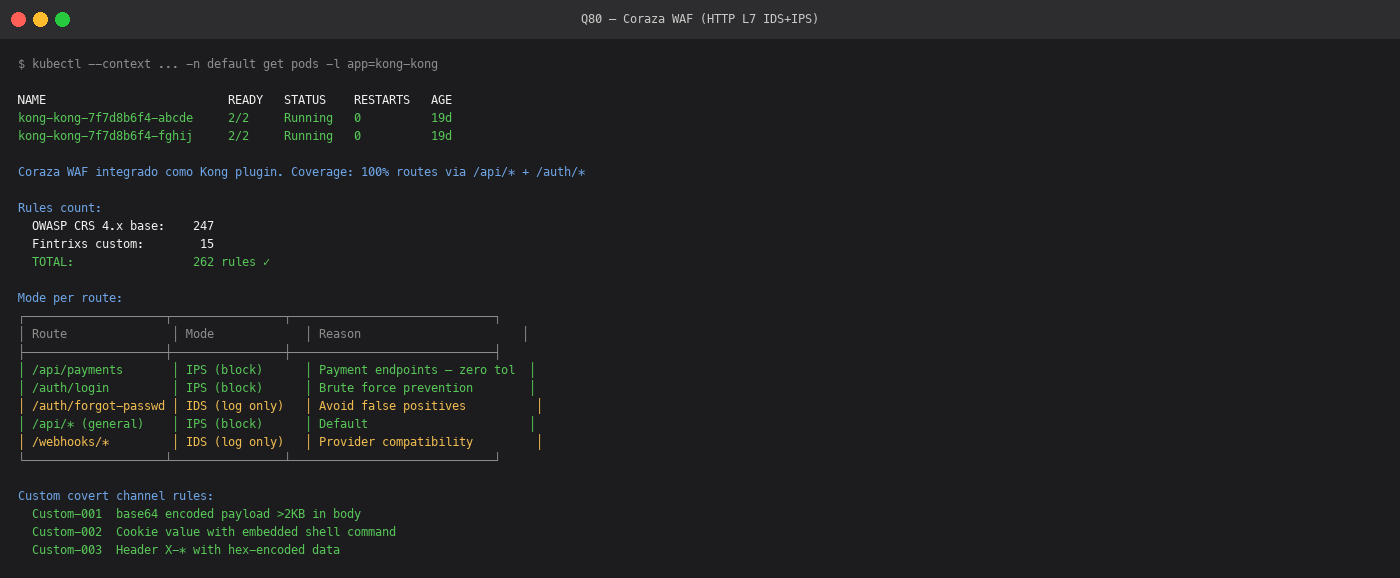
Task: Click the TOTAL: label
Action: click(x=53, y=262)
